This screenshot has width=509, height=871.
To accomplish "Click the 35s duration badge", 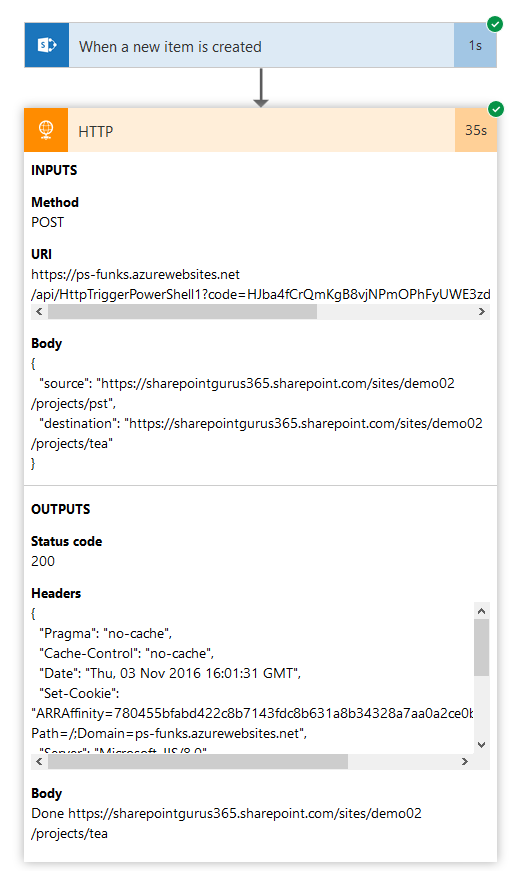I will (x=476, y=130).
